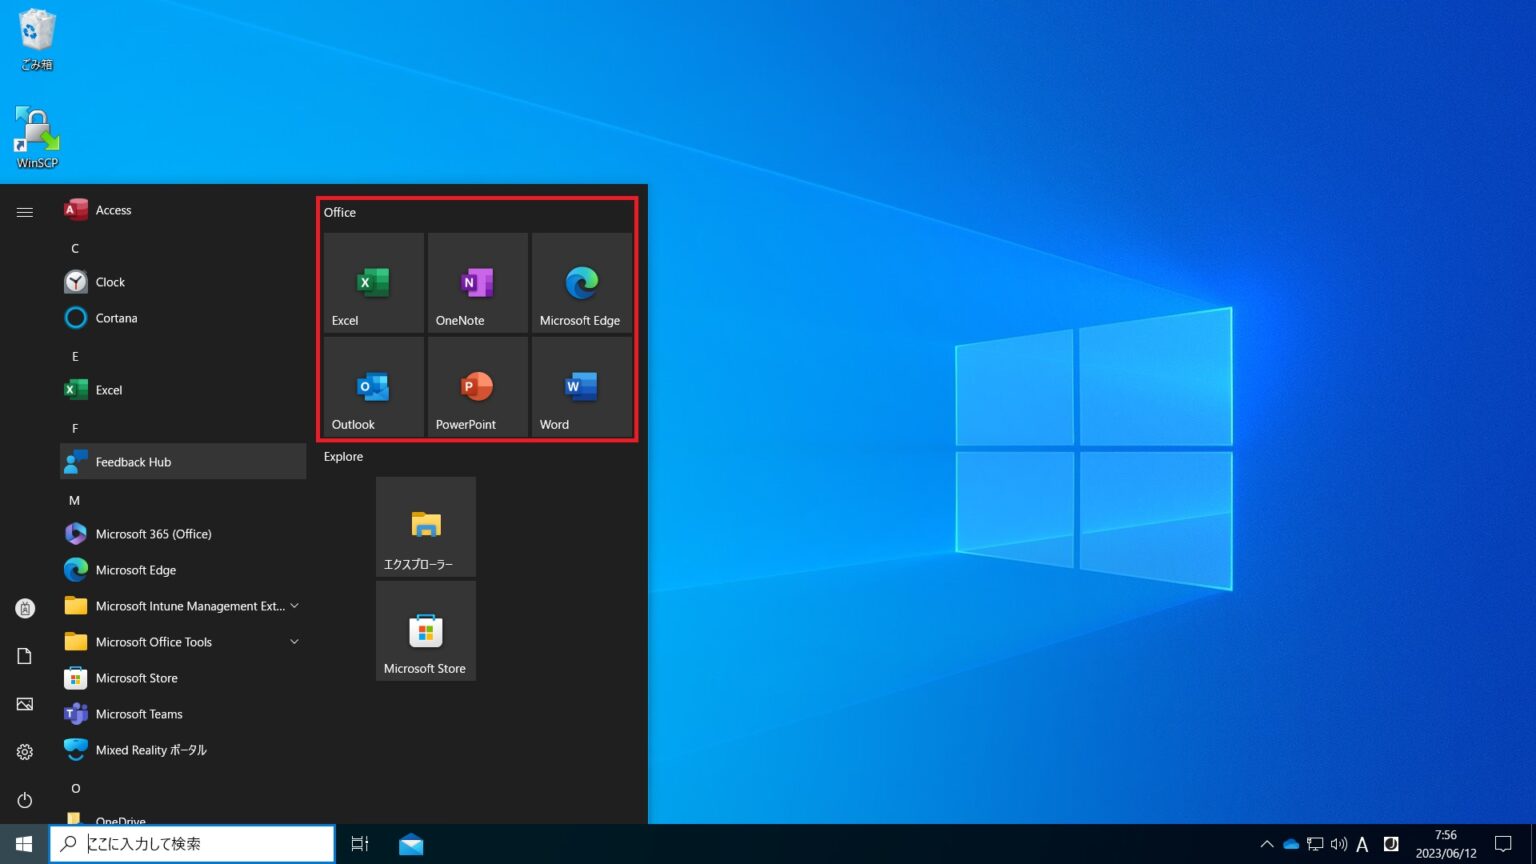Expand the Start menu hamburger icon
The height and width of the screenshot is (864, 1536).
click(24, 212)
